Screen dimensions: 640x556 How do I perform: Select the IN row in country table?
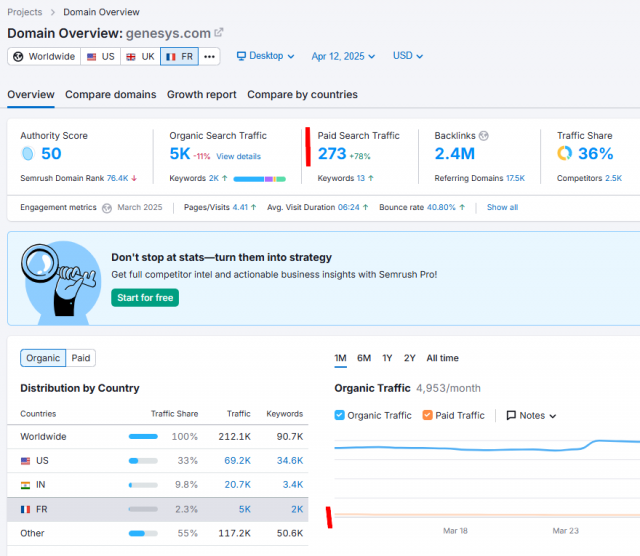[158, 485]
